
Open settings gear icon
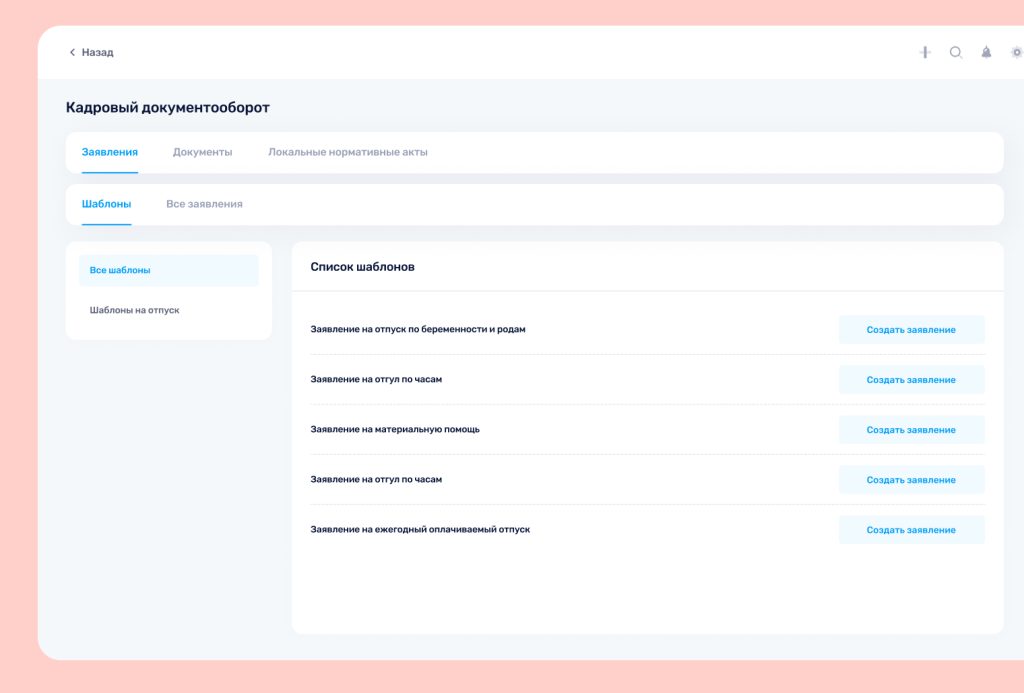point(1016,52)
